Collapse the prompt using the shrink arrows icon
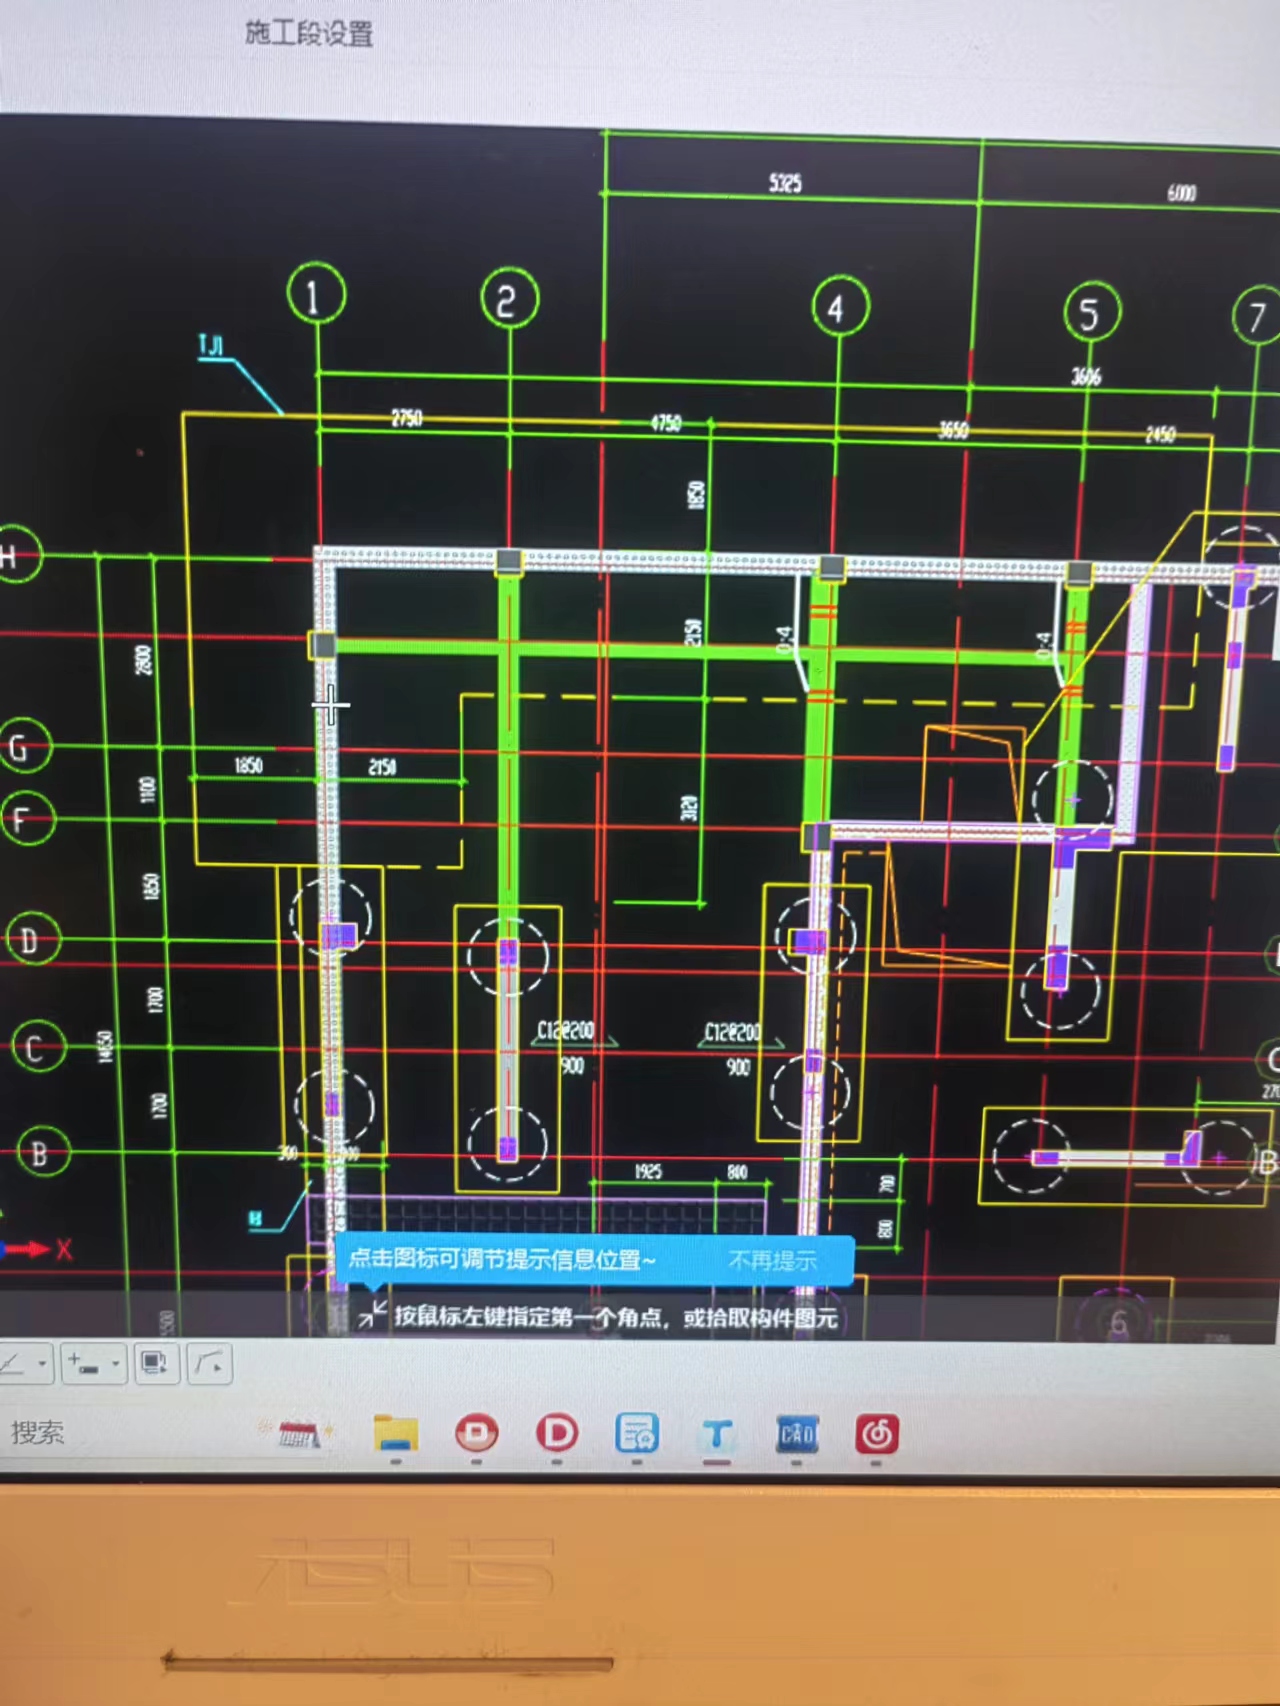The height and width of the screenshot is (1706, 1280). click(x=372, y=1315)
